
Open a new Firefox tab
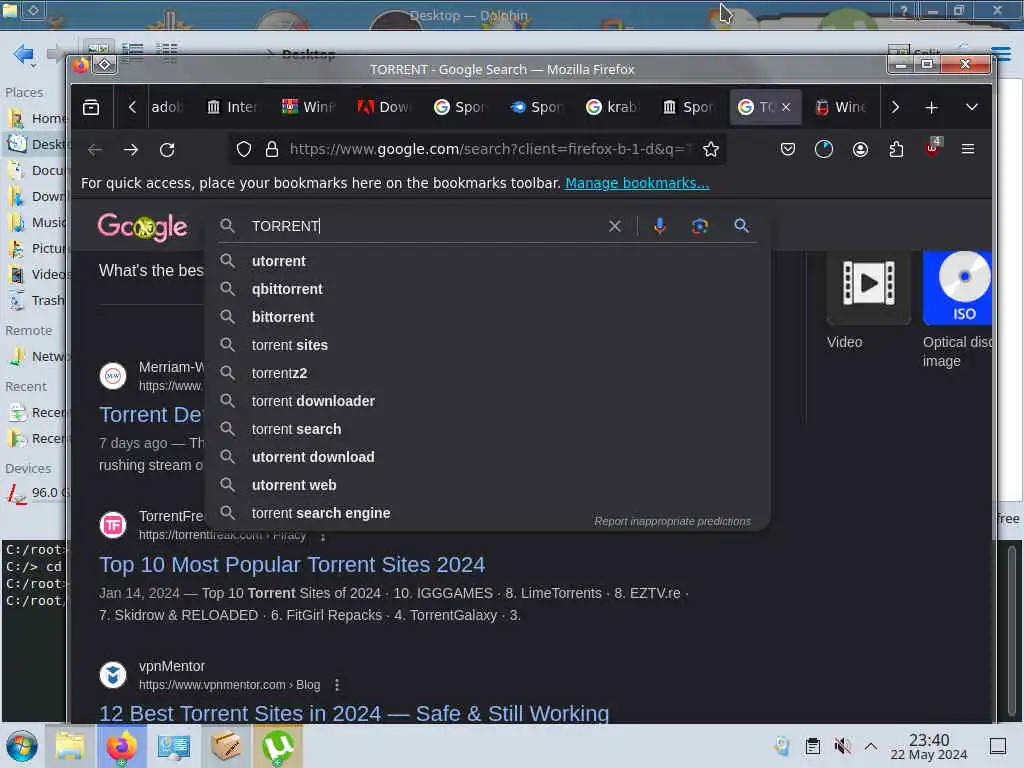pos(931,107)
